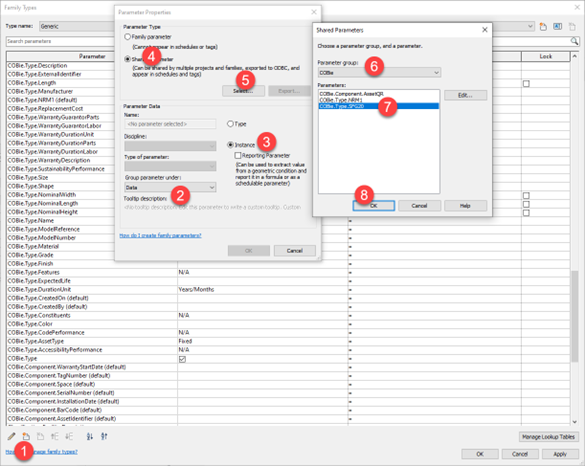The image size is (585, 466).
Task: Open 'How do I create family parameters?' link
Action: (x=160, y=235)
